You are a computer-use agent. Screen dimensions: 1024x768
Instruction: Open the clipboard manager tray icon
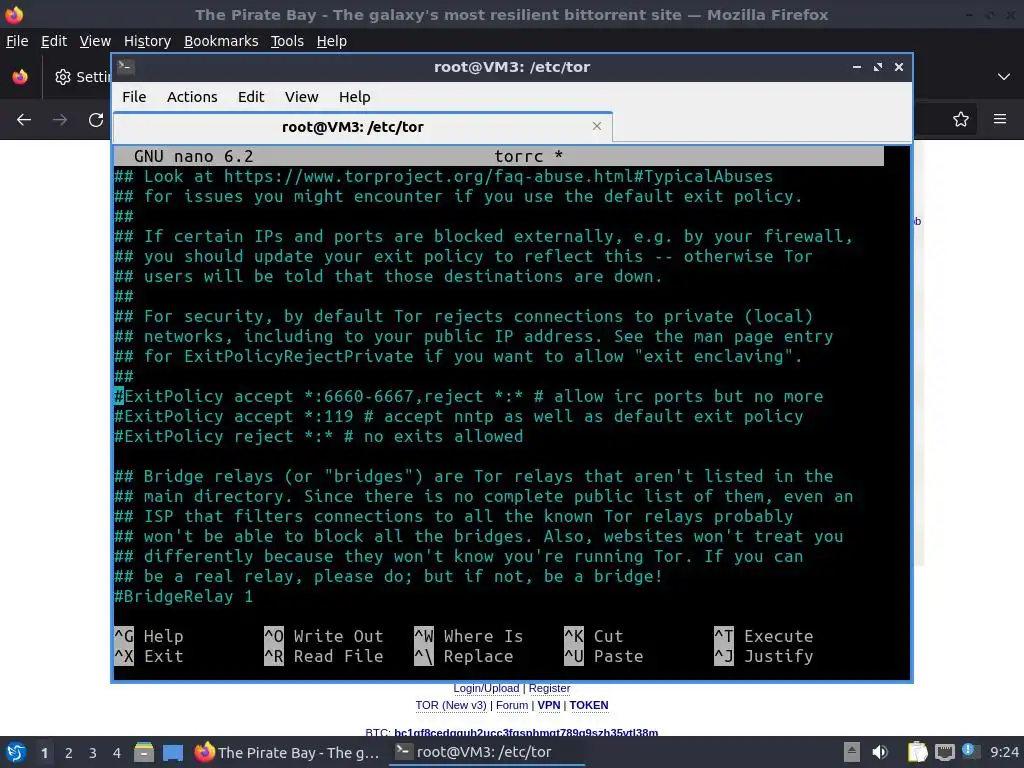[918, 752]
